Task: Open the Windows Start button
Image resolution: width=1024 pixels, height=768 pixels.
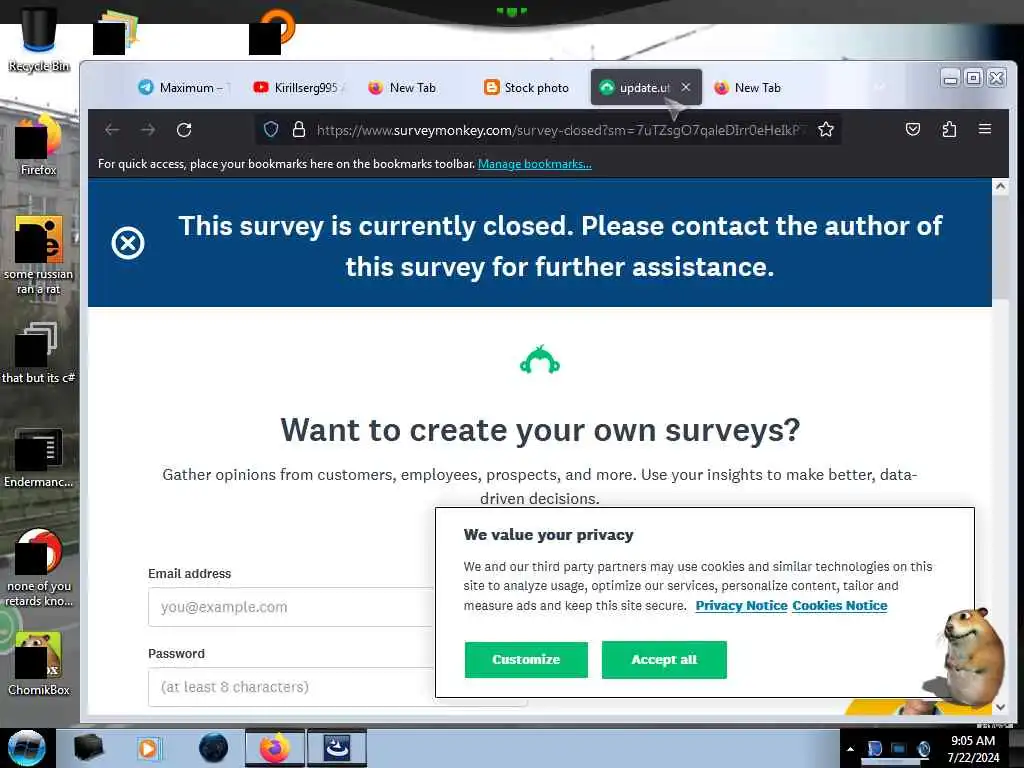Action: [x=27, y=748]
